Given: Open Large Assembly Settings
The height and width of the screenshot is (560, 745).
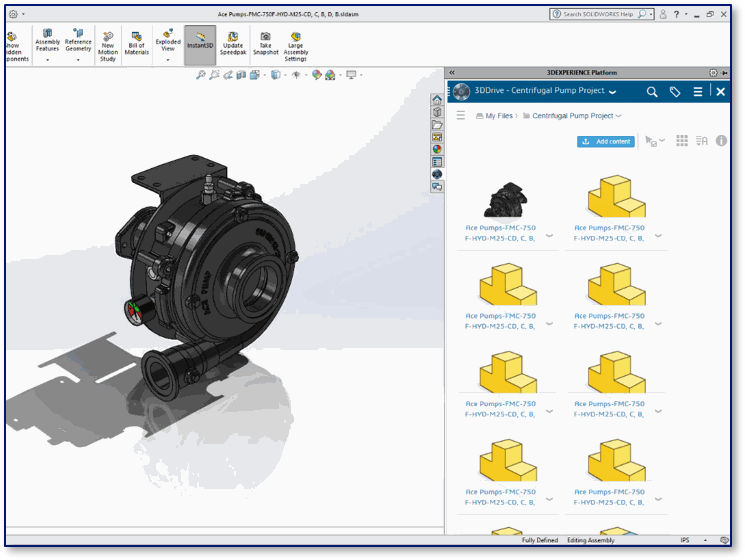Looking at the screenshot, I should pyautogui.click(x=296, y=46).
